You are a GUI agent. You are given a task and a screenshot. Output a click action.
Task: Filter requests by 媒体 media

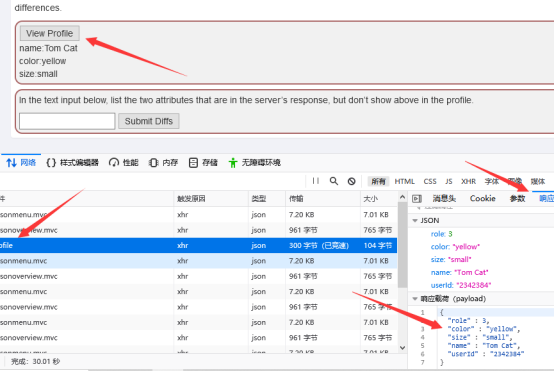click(538, 181)
